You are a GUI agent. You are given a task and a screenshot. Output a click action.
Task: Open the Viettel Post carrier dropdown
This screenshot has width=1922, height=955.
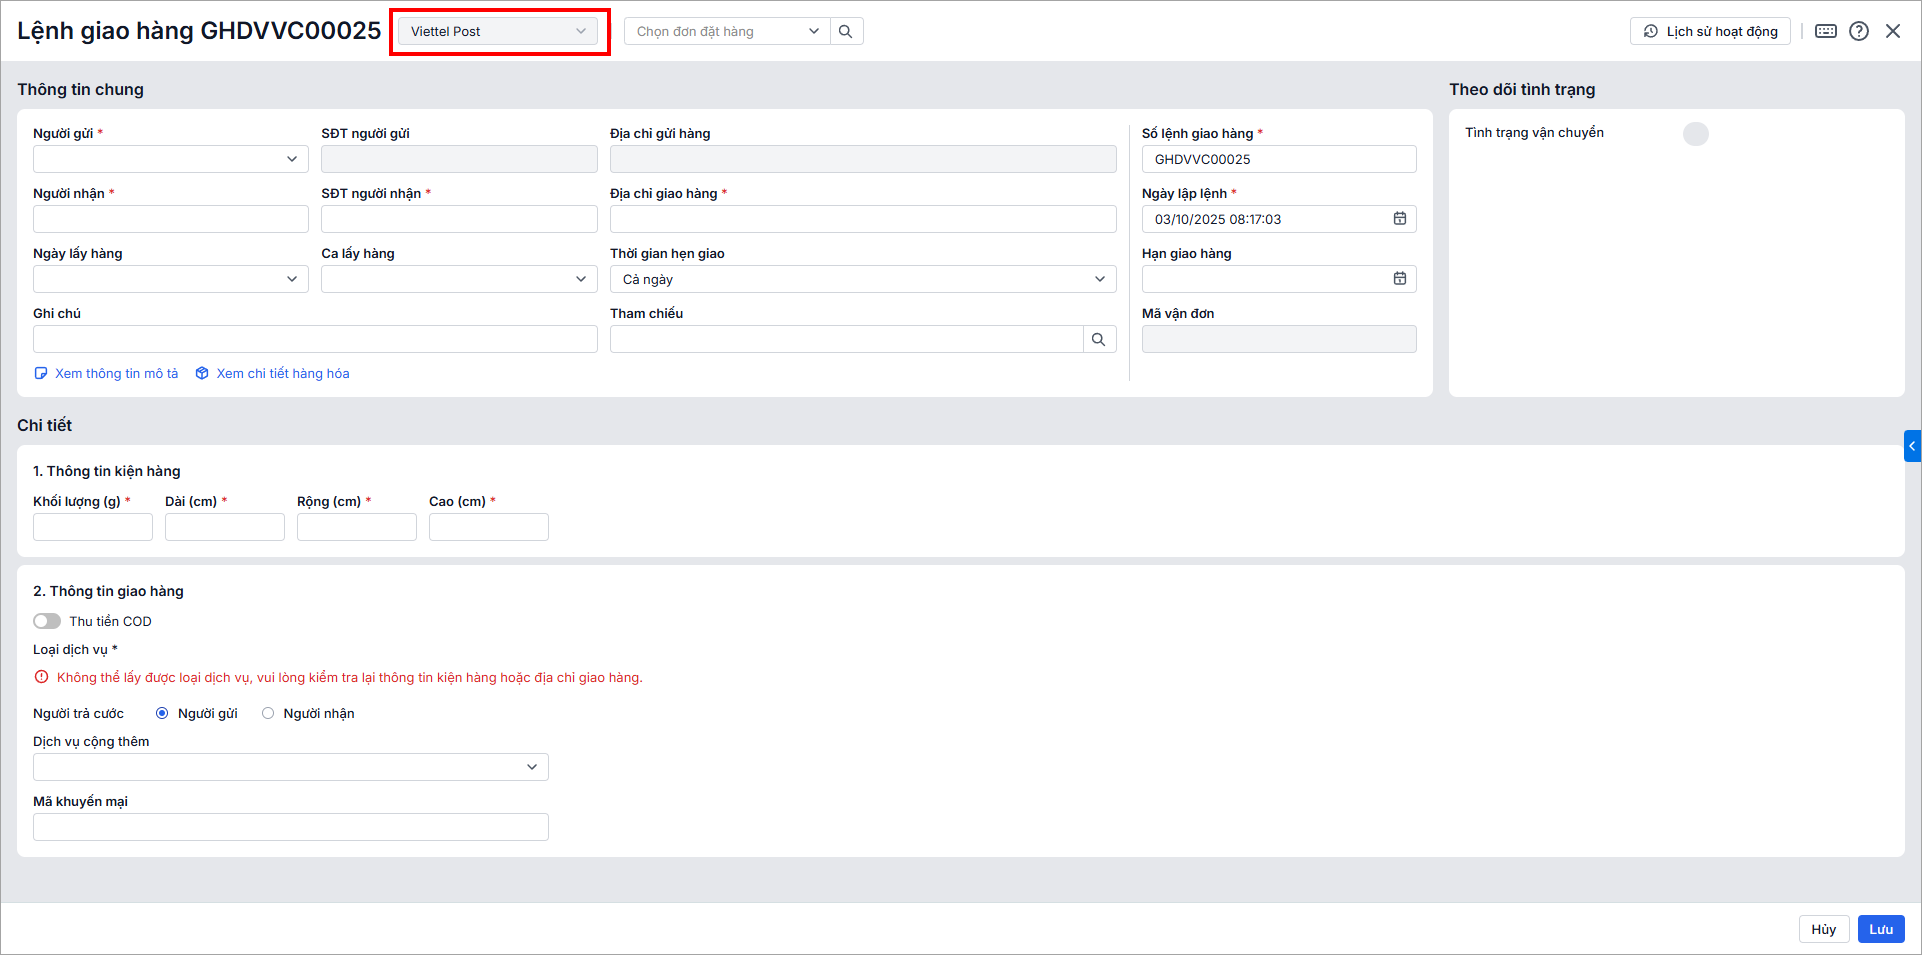pyautogui.click(x=498, y=31)
